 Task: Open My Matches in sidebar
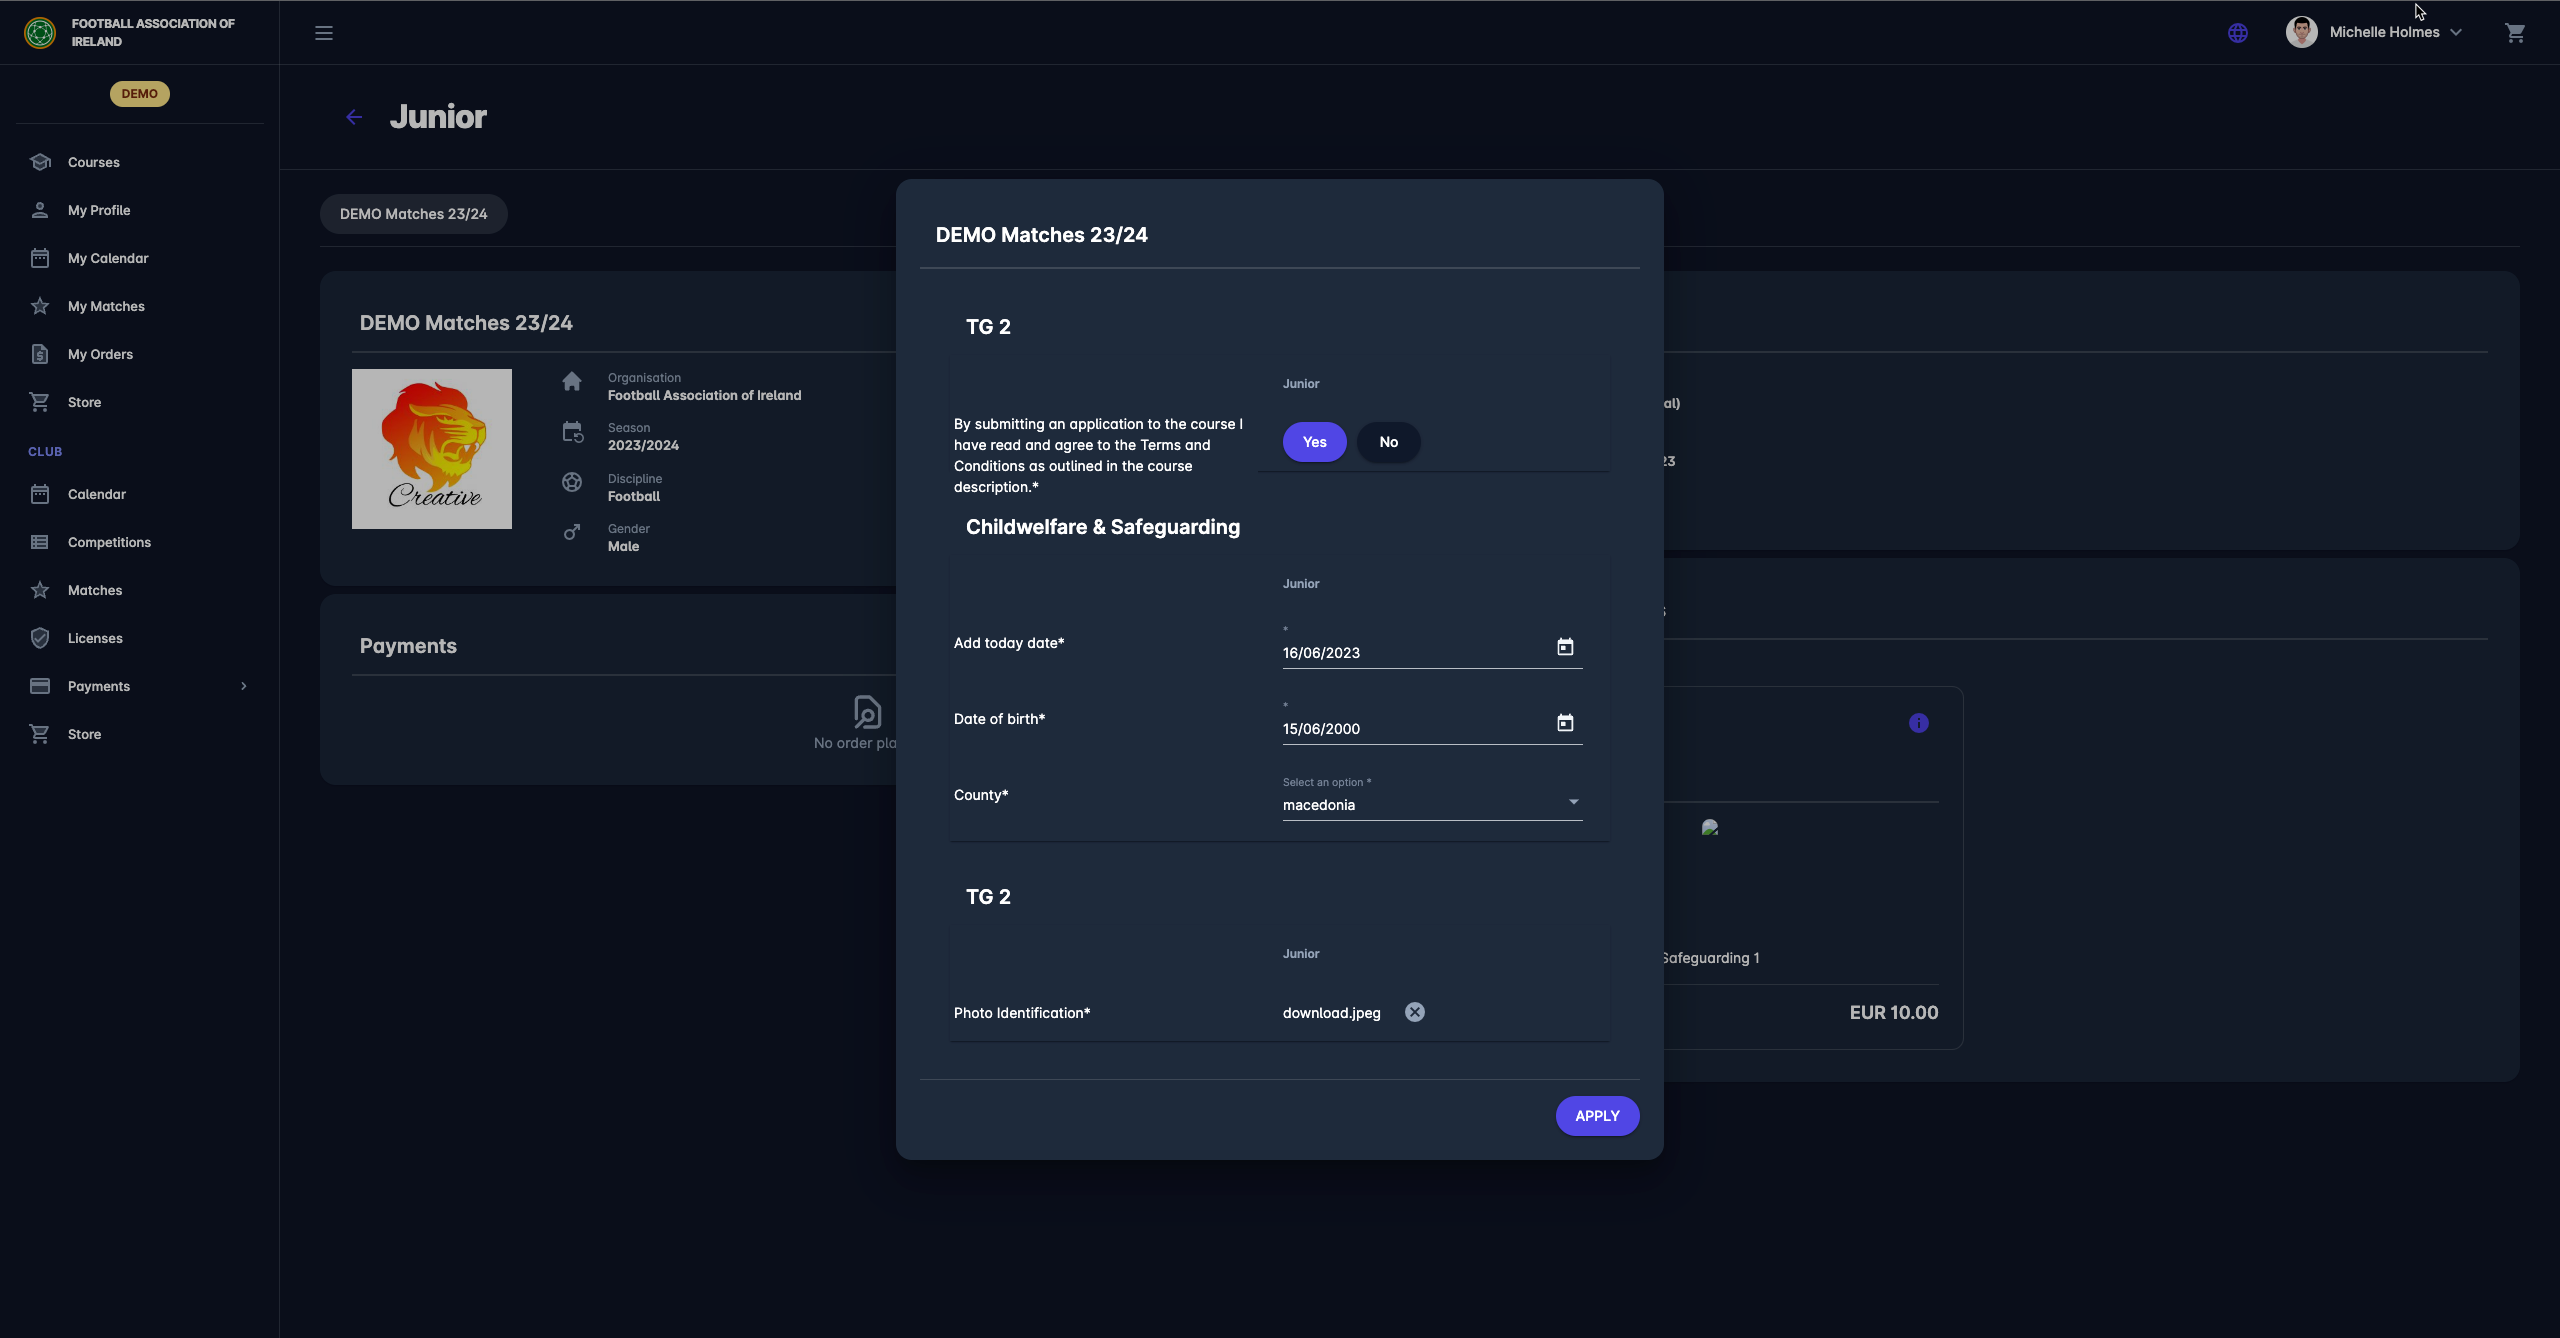pyautogui.click(x=106, y=306)
